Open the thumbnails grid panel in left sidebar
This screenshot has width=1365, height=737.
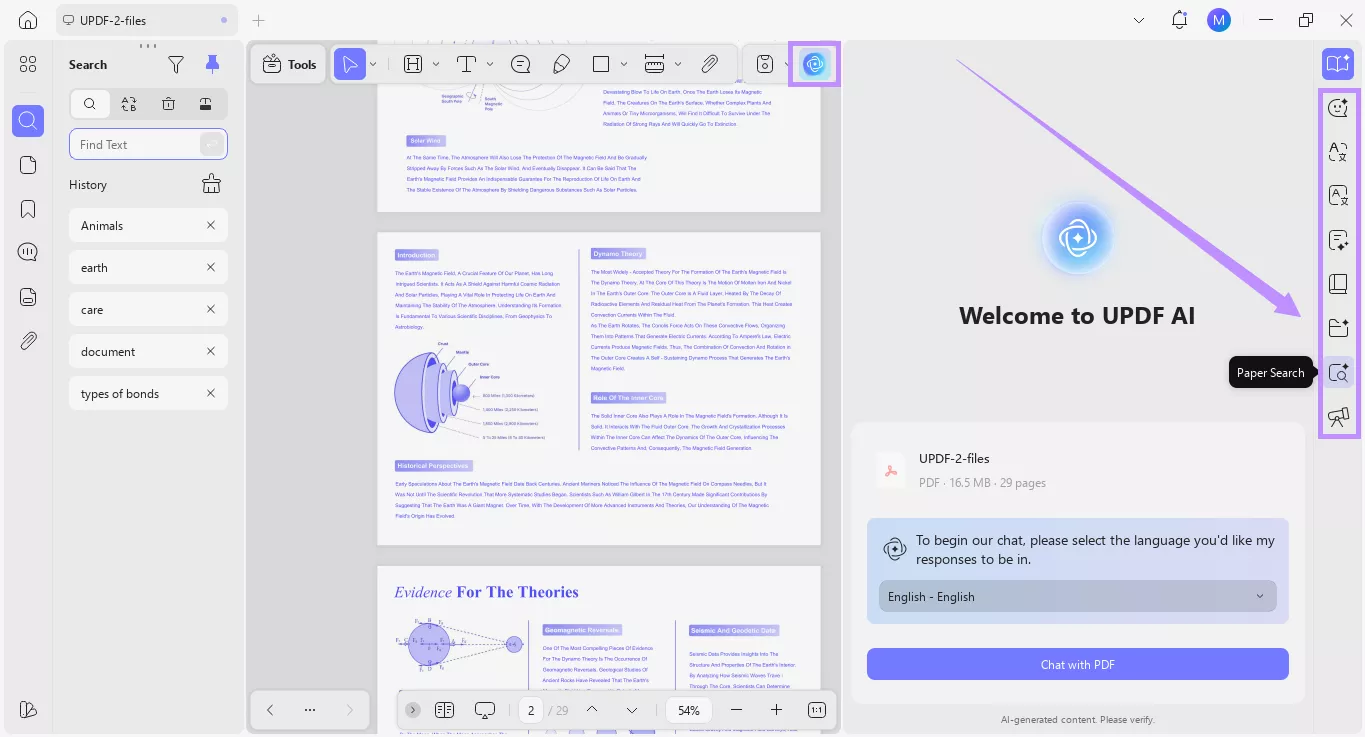pos(28,64)
